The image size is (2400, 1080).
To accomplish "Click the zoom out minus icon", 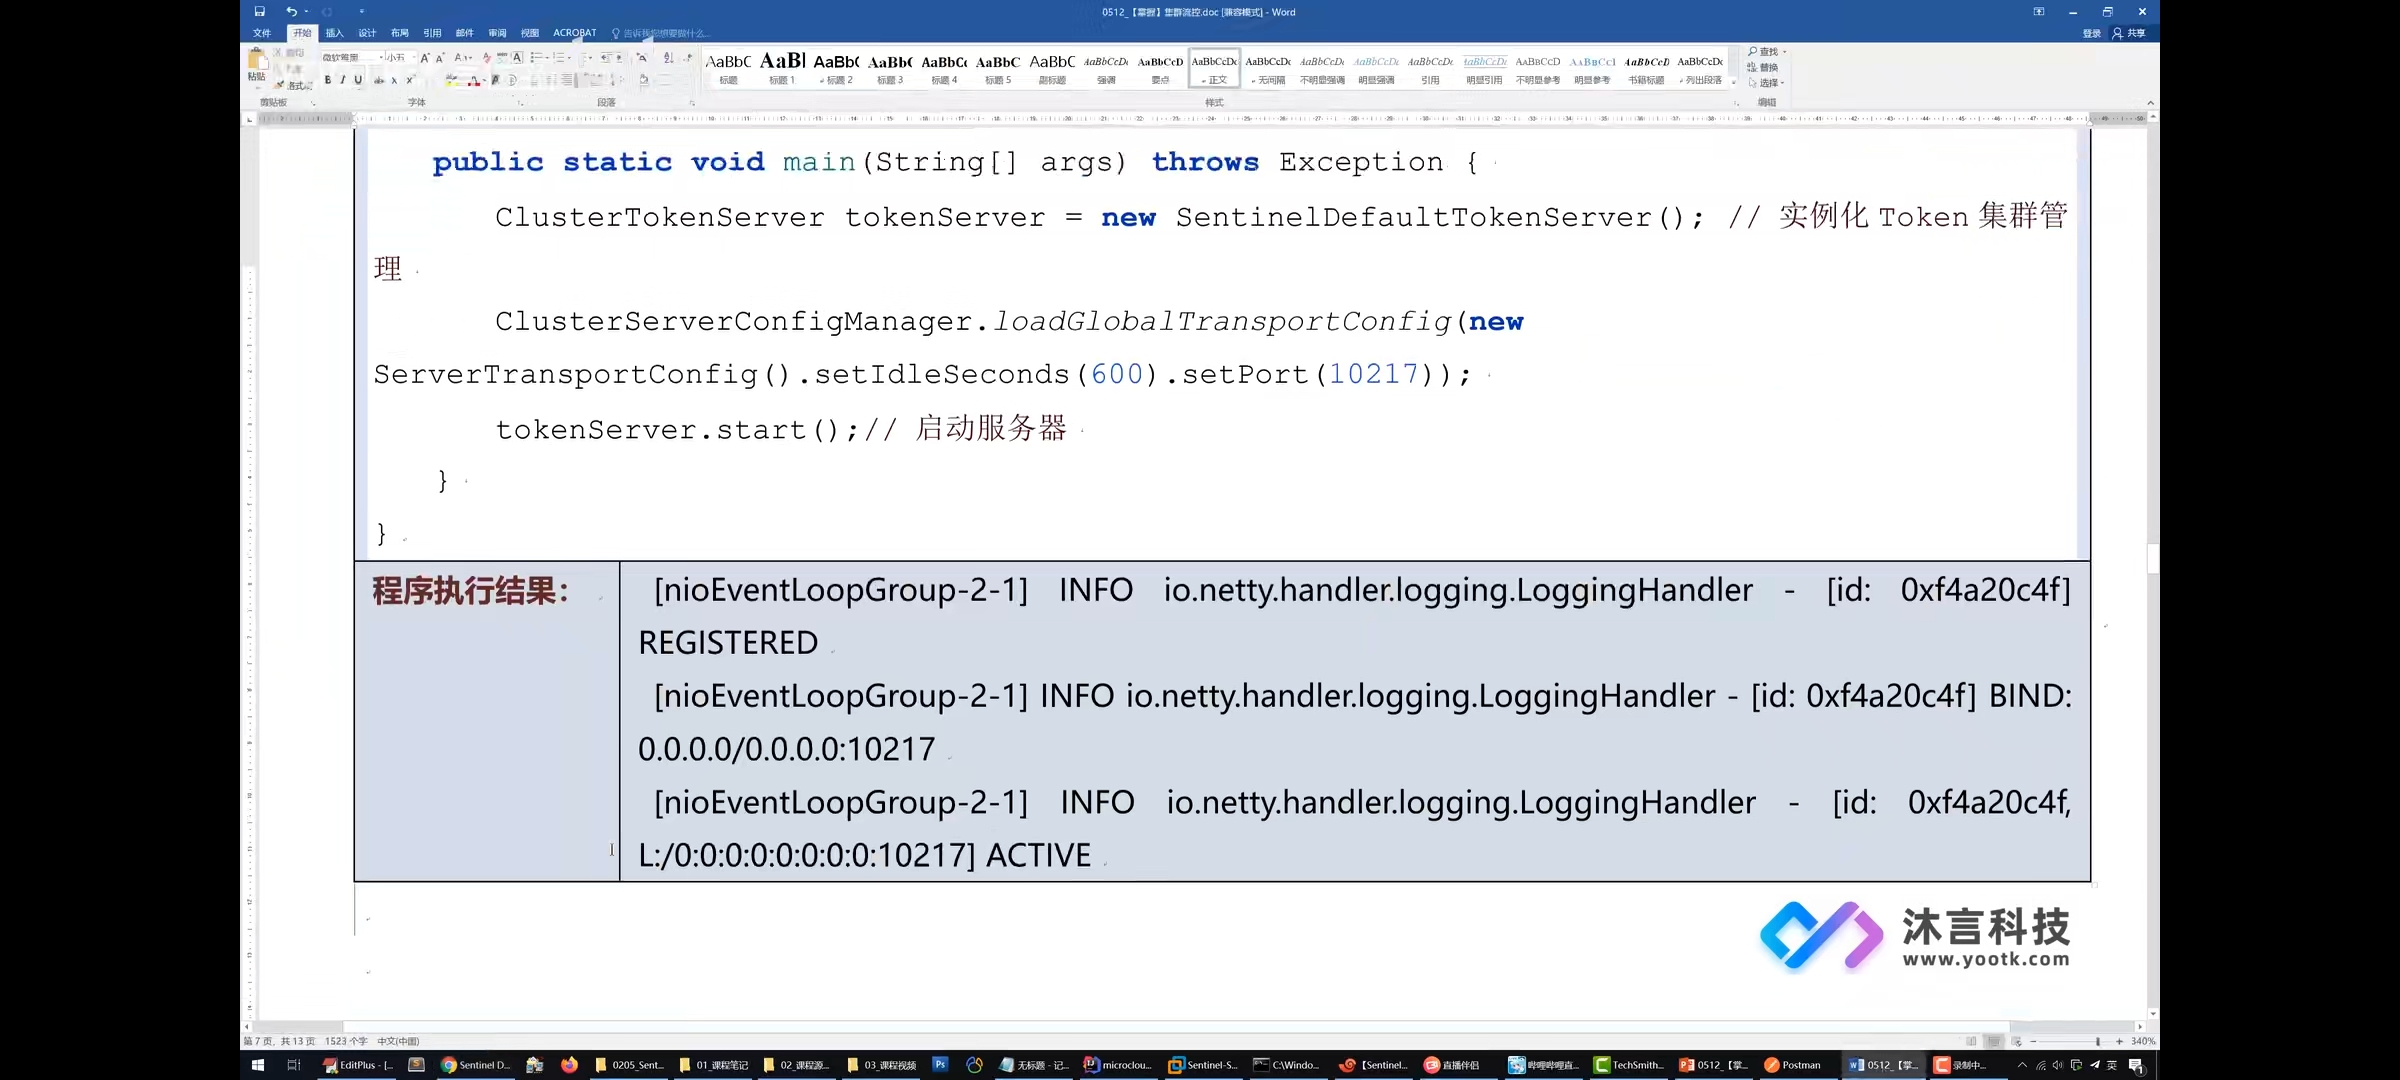I will tap(2033, 1041).
